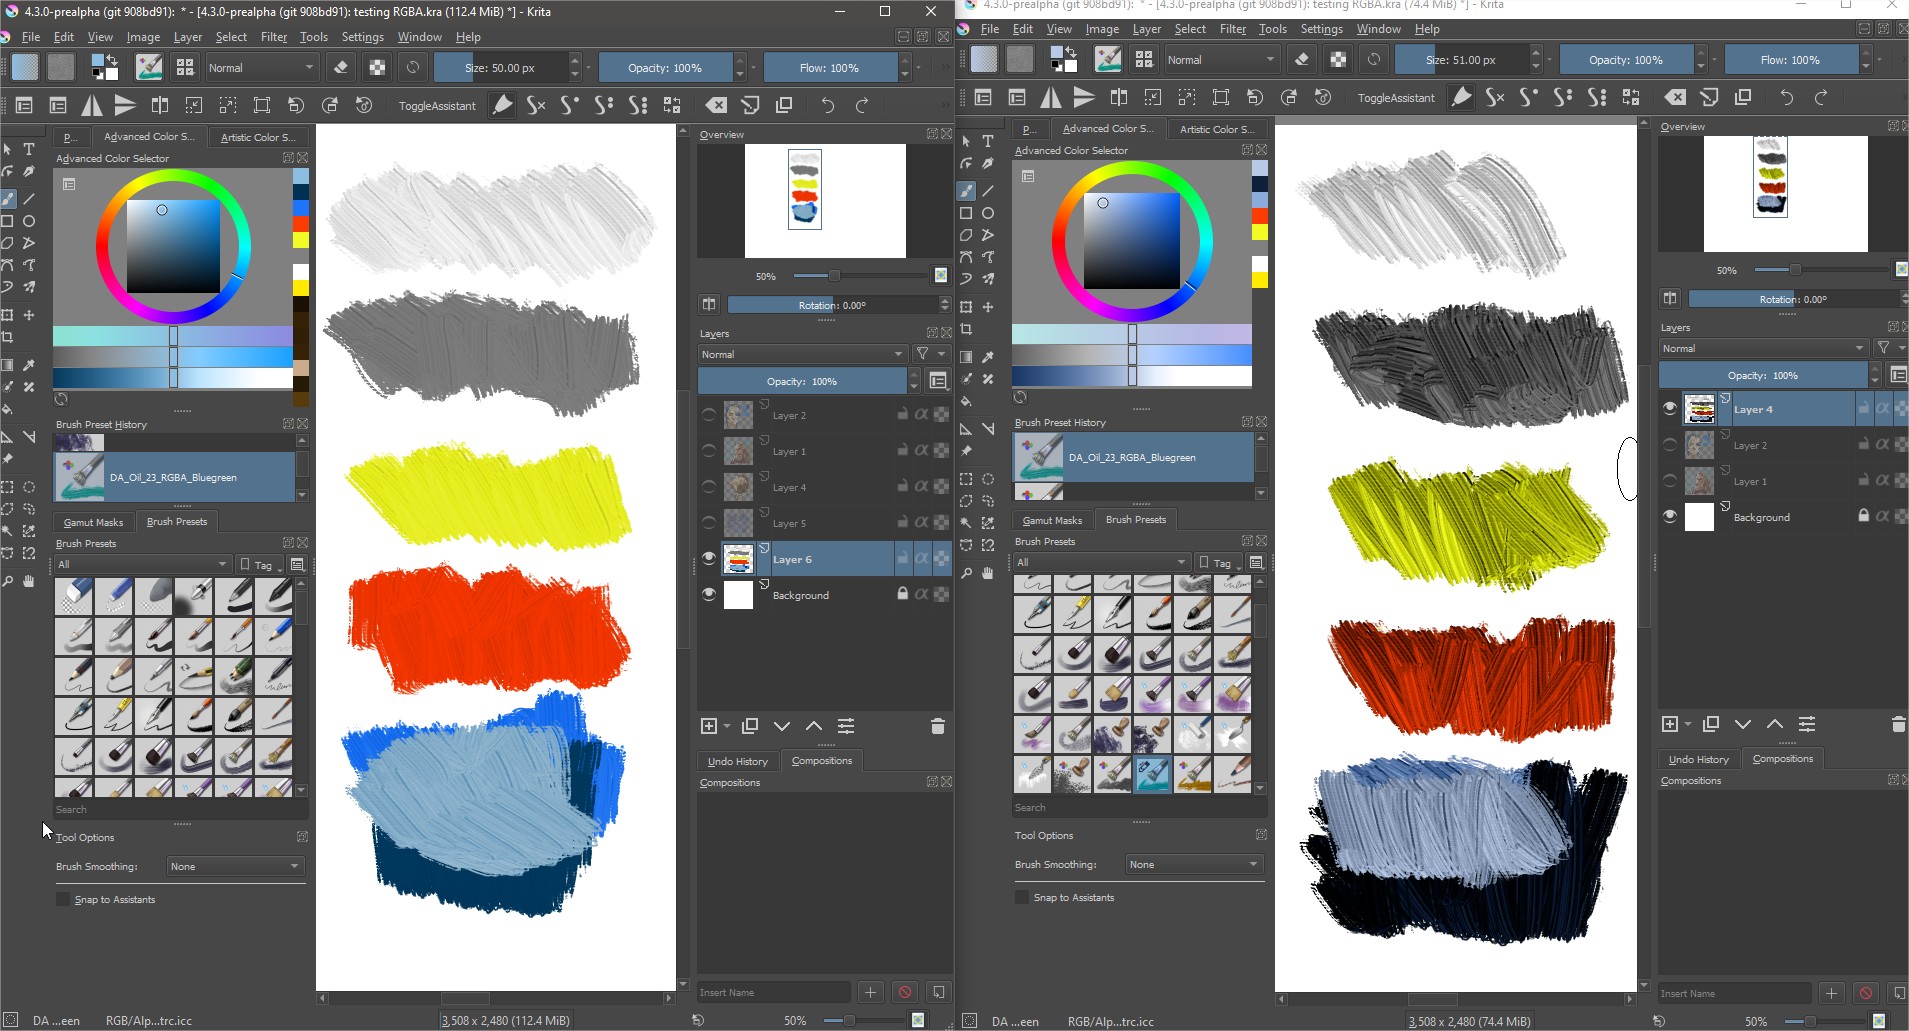Open layer blending mode dropdown in left Layers panel
The width and height of the screenshot is (1909, 1031).
[x=801, y=354]
